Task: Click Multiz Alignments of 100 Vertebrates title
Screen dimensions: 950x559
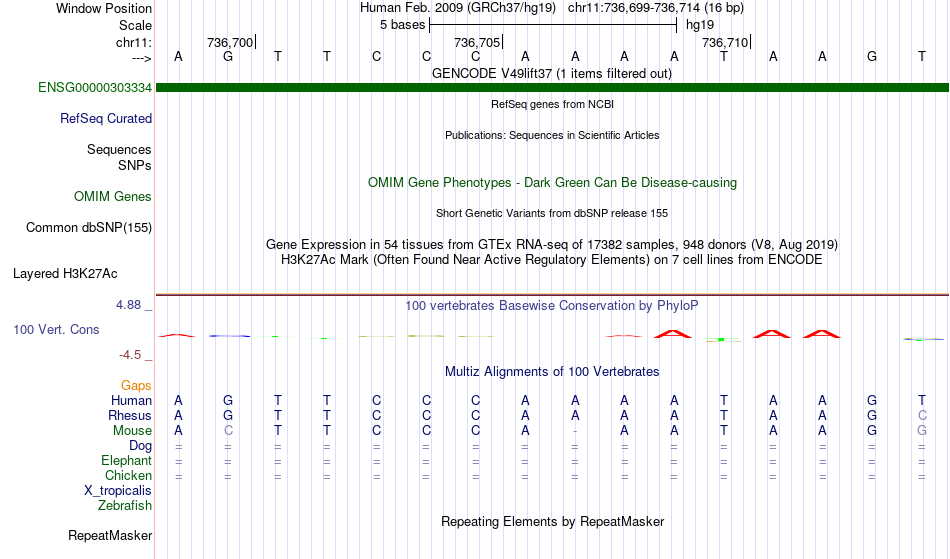Action: click(552, 372)
